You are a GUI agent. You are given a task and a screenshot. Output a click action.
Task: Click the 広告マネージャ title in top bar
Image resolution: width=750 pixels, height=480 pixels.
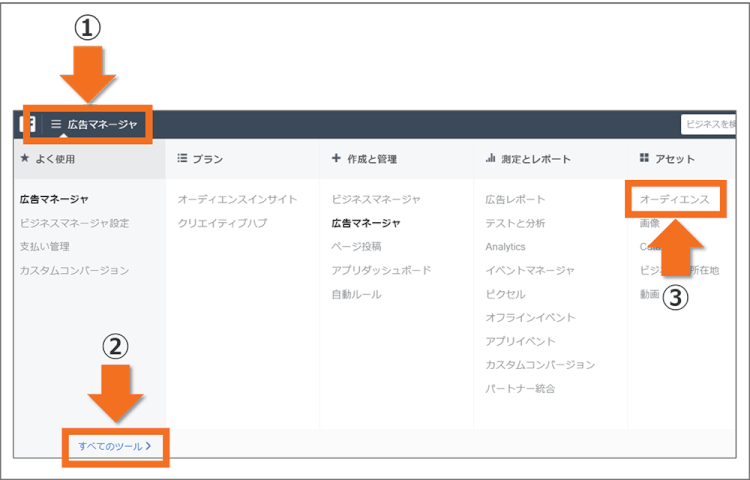coord(102,124)
